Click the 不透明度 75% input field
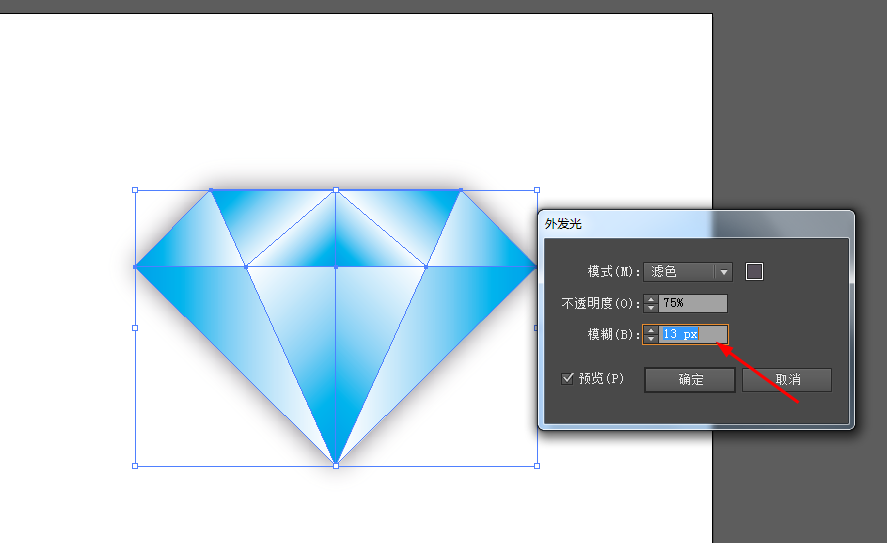 click(692, 303)
